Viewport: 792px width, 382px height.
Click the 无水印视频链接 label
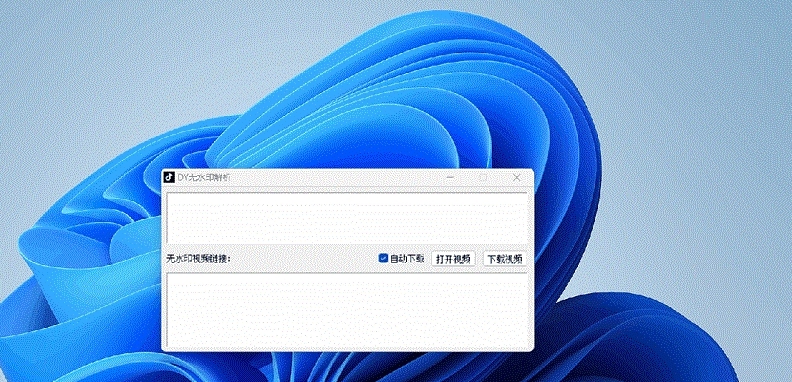coord(198,259)
